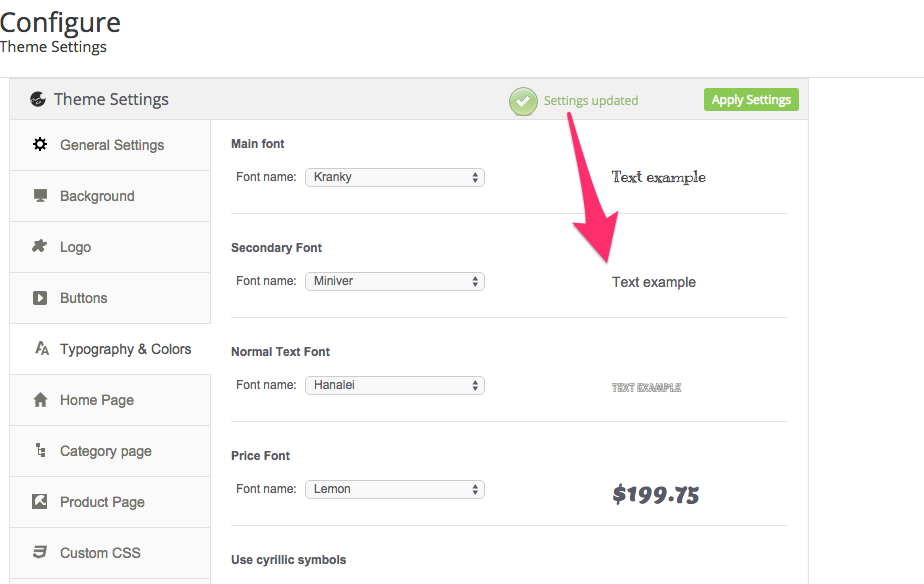
Task: Click the Main font section heading
Action: [258, 144]
